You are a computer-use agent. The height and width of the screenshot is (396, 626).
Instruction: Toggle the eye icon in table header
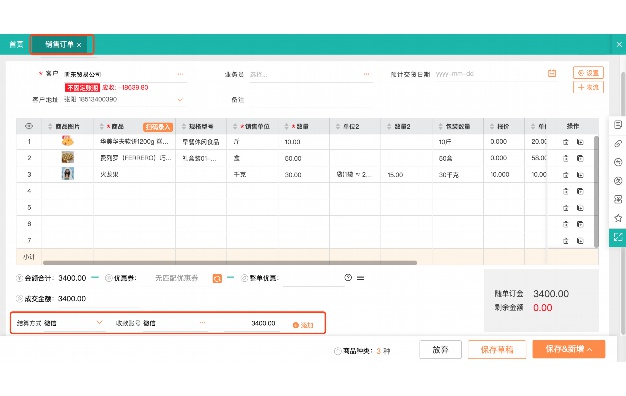[29, 126]
